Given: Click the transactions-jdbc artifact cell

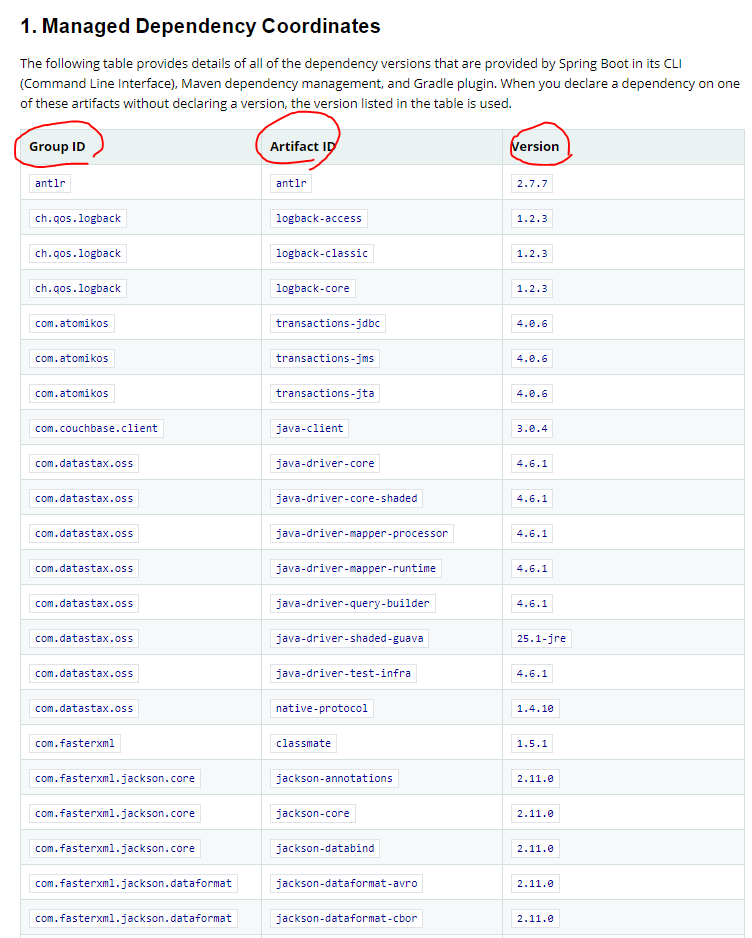Looking at the screenshot, I should [x=328, y=323].
